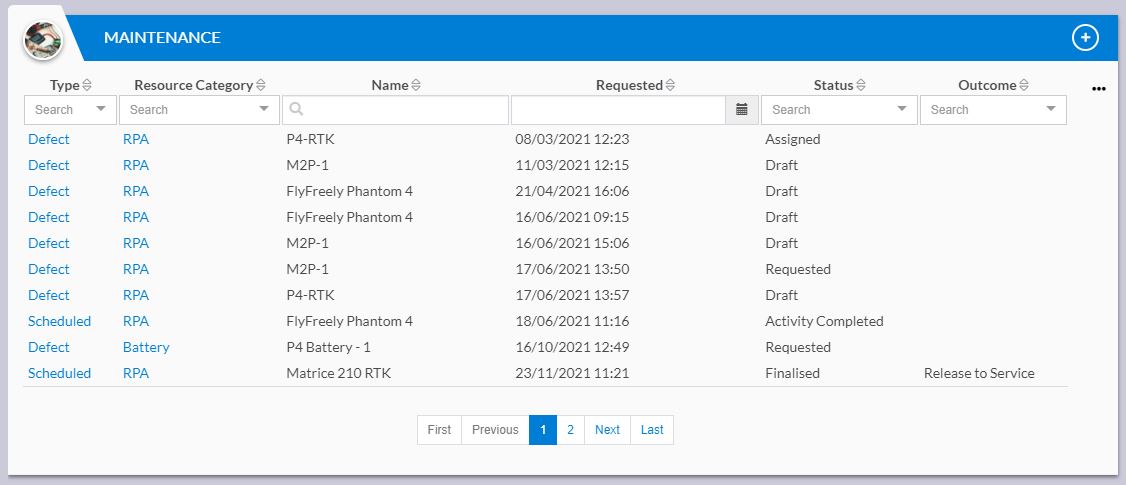Screen dimensions: 1126x485
Task: Open the Battery resource category link
Action: pyautogui.click(x=146, y=347)
